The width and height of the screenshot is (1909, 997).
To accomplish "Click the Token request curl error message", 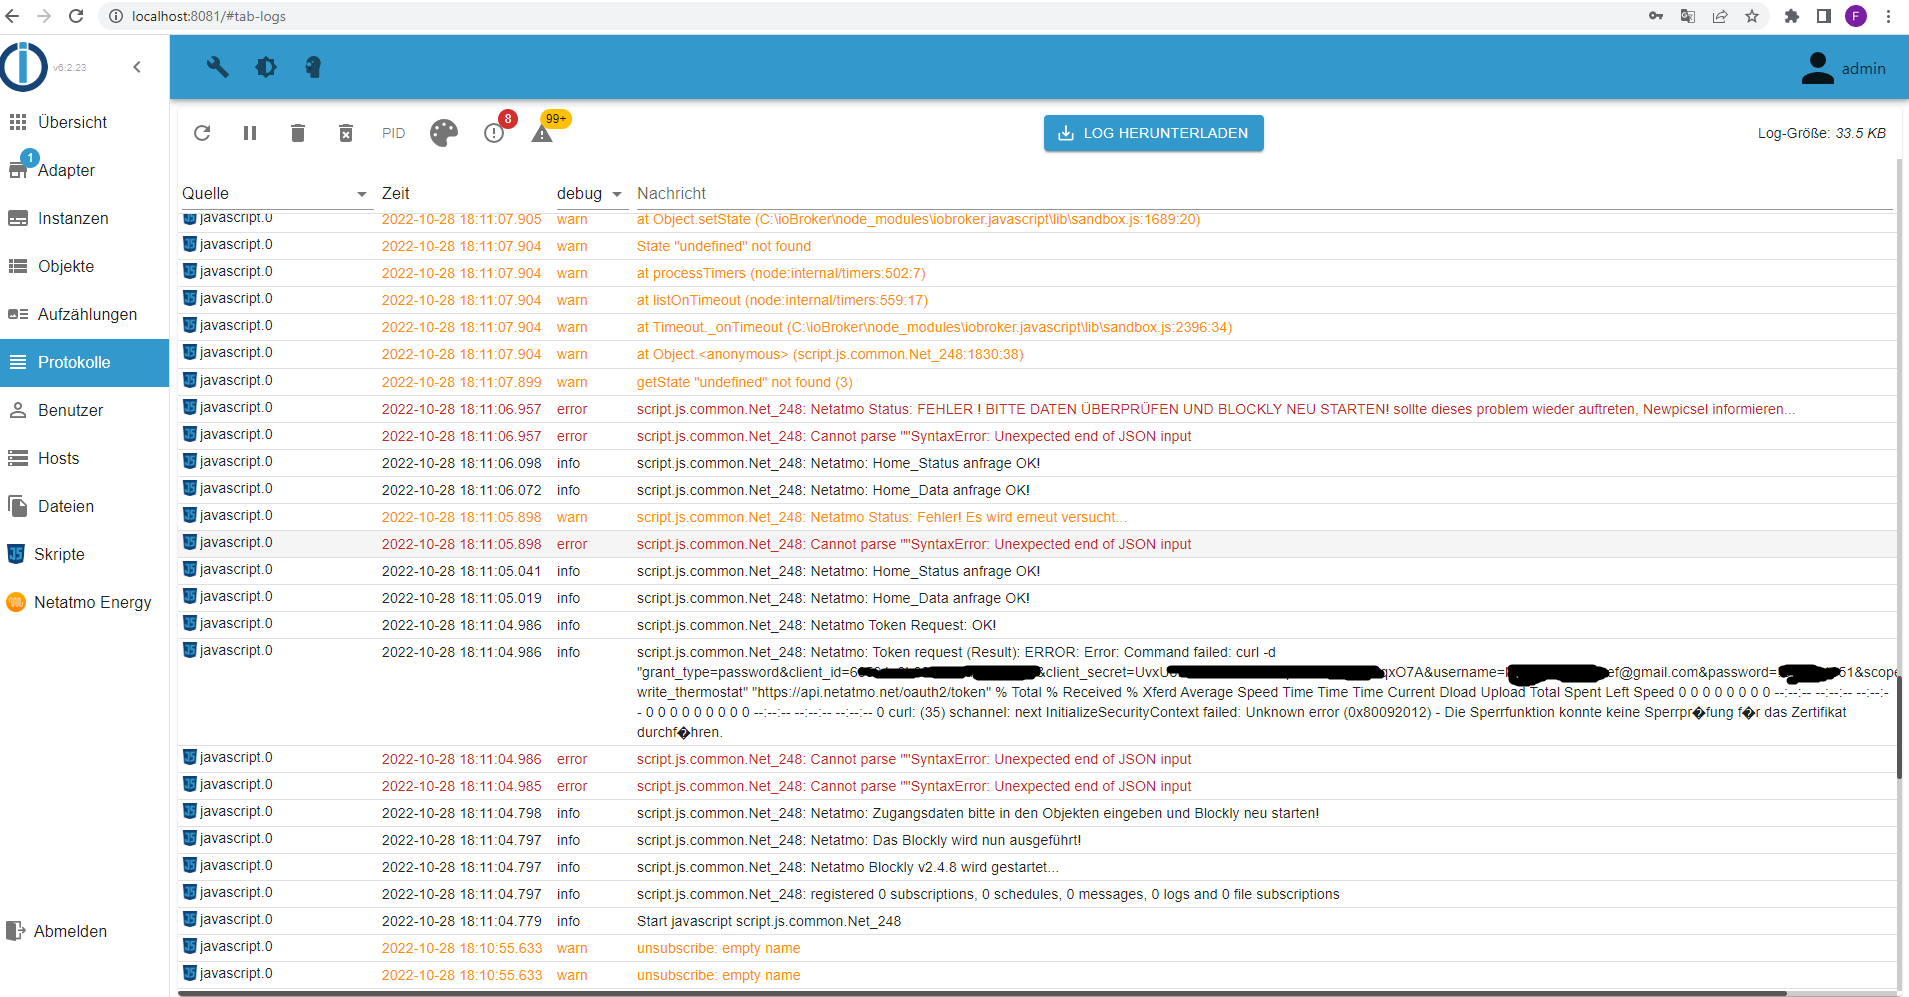I will click(1265, 692).
